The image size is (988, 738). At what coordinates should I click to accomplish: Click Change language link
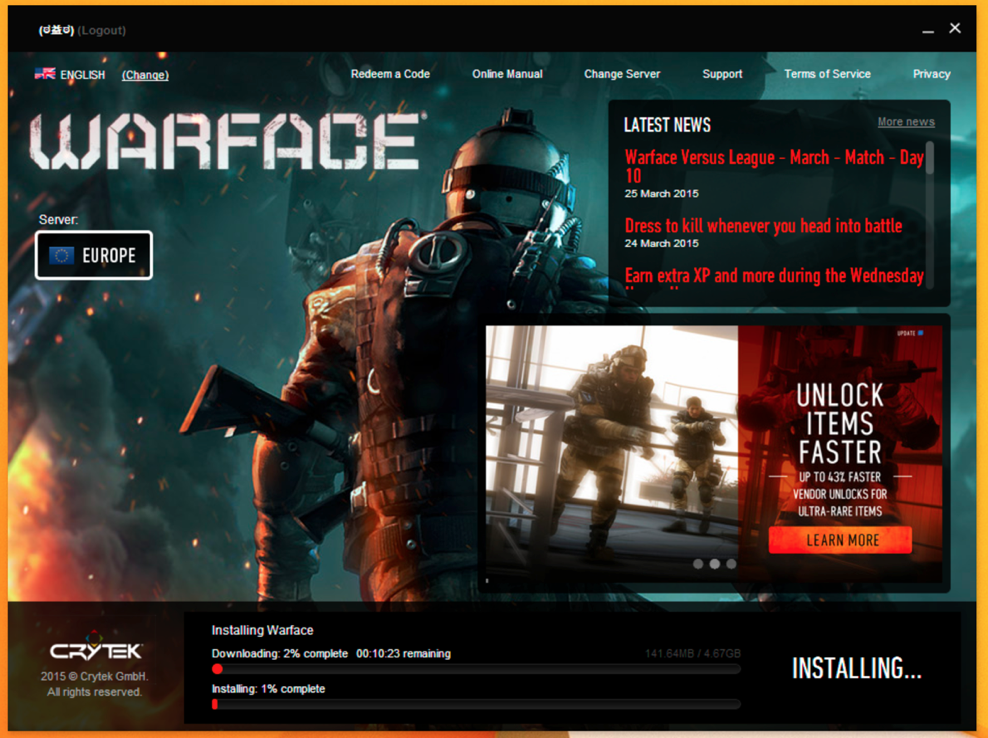click(x=145, y=75)
